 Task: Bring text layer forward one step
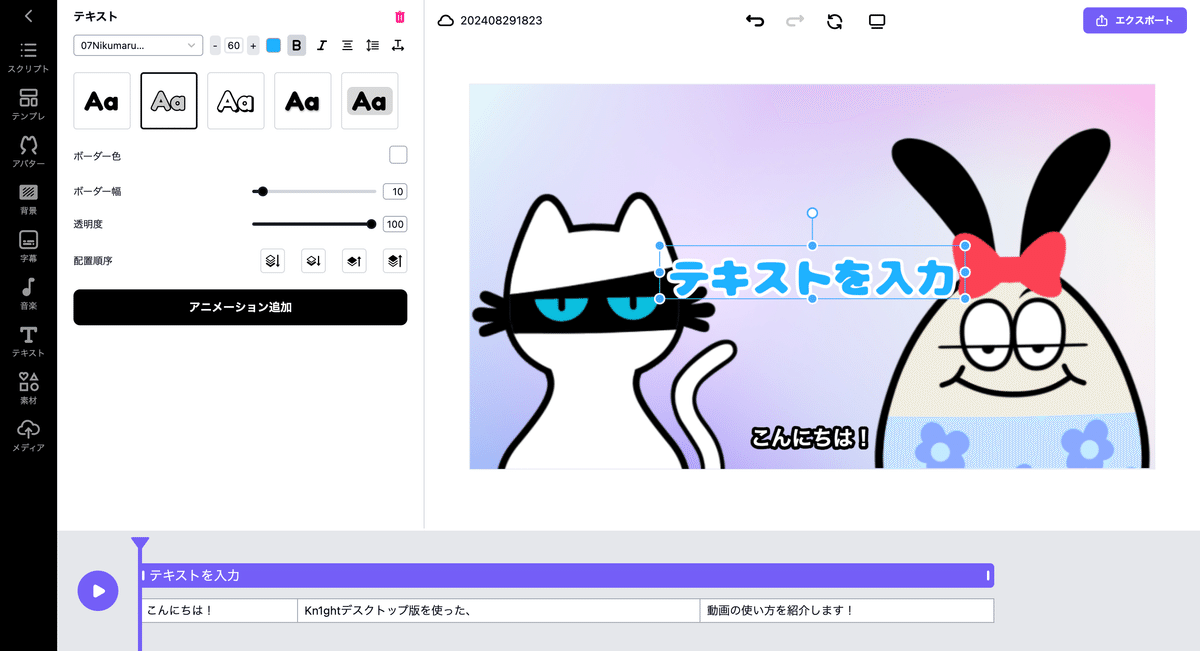click(354, 261)
